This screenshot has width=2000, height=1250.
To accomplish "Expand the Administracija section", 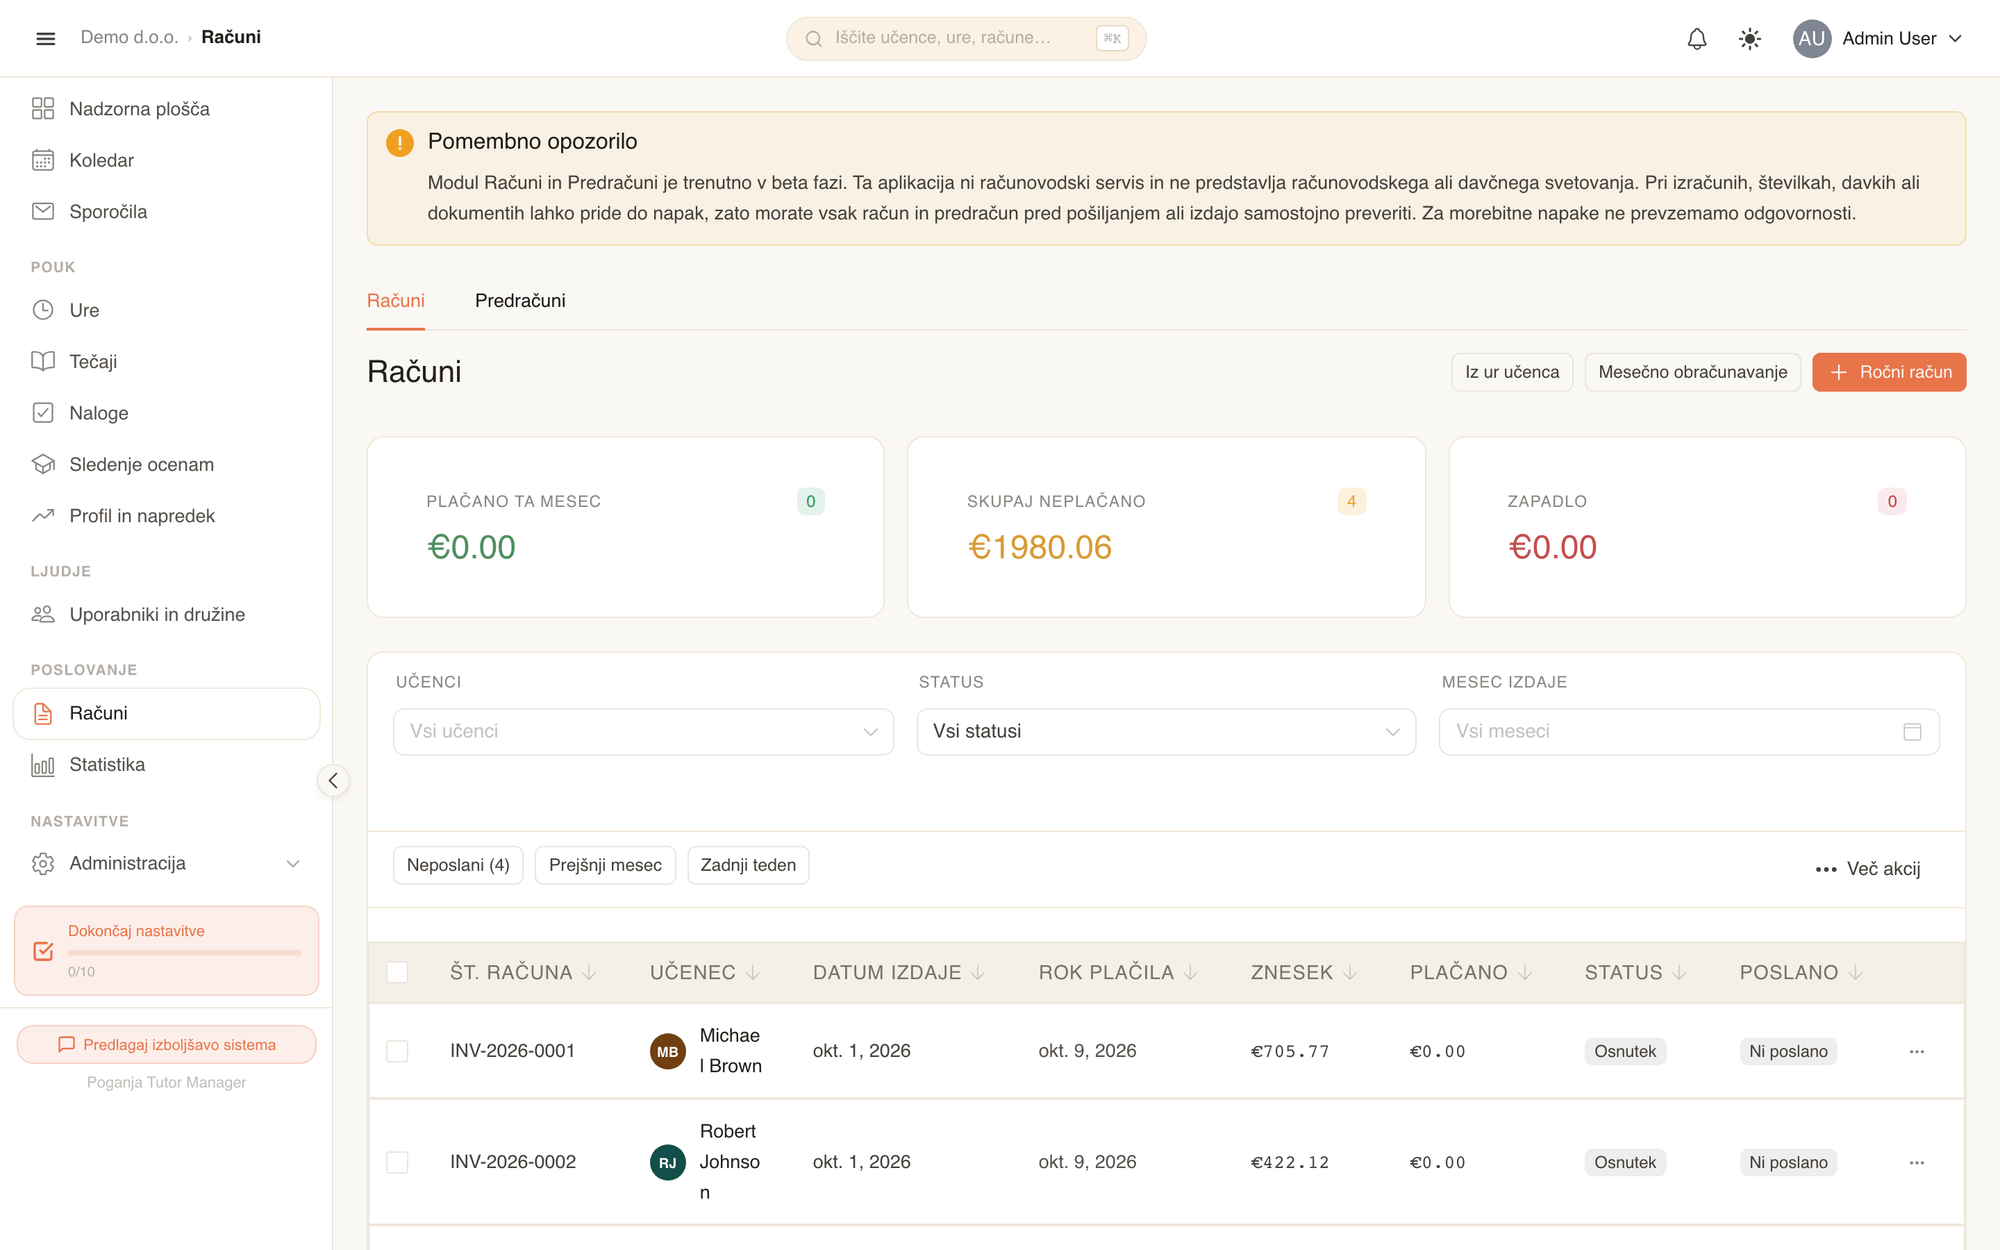I will coord(166,863).
